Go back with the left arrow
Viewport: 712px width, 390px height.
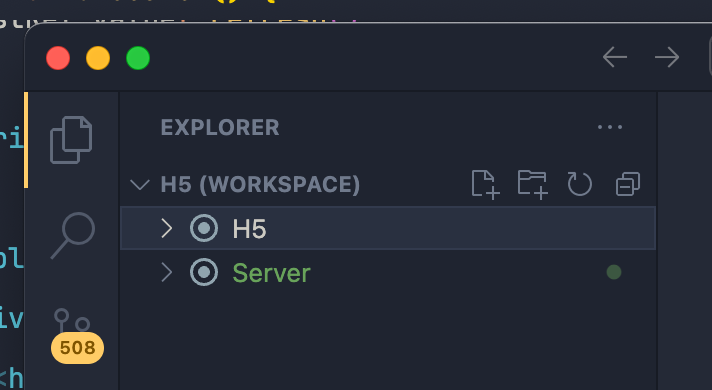[615, 57]
